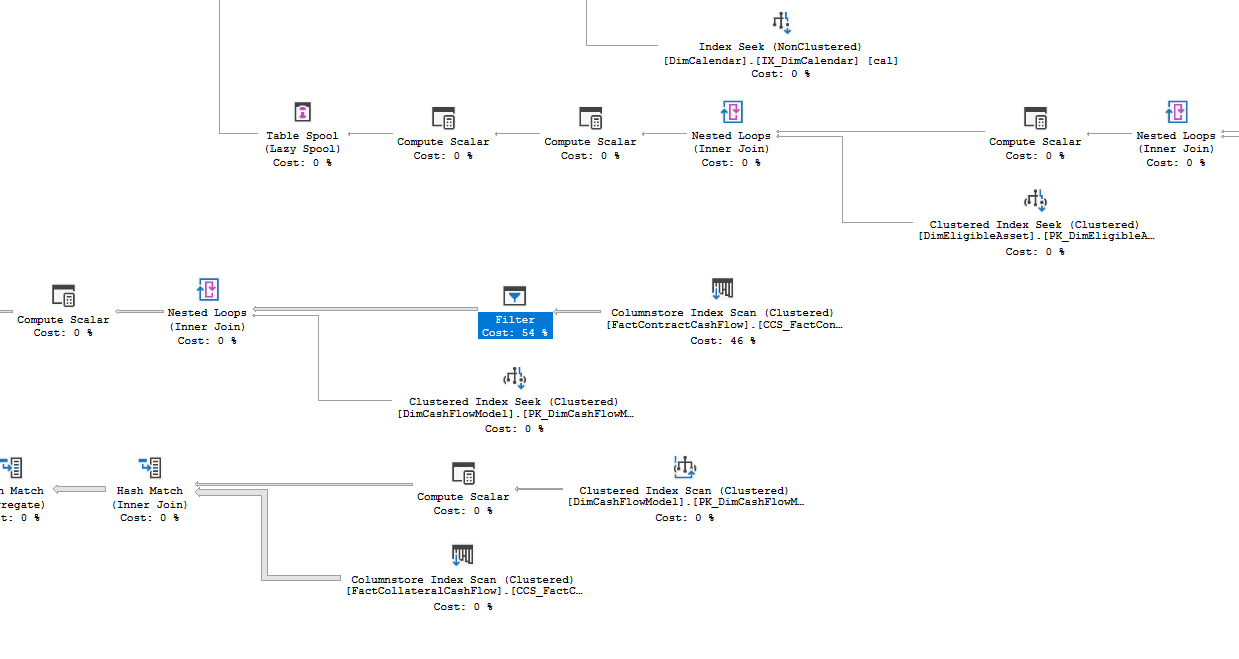Select the Clustered Index Scan icon beside Compute Scalar

[686, 467]
